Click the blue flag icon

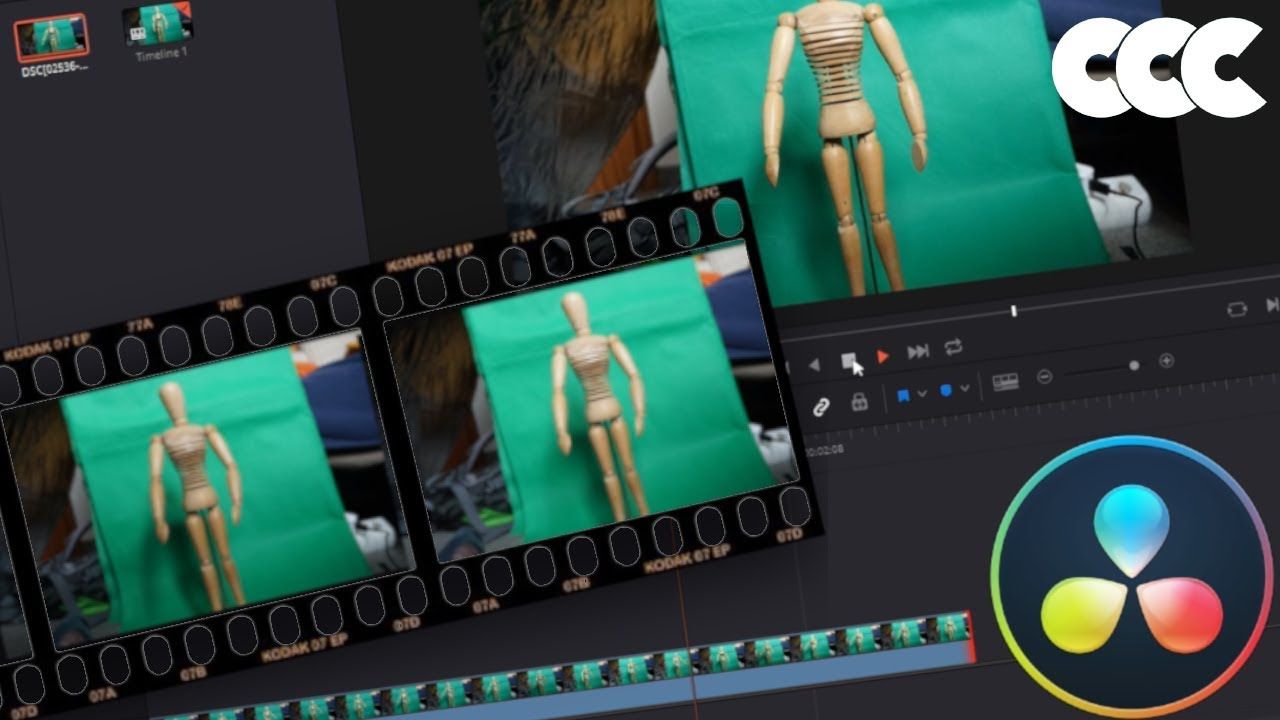903,396
